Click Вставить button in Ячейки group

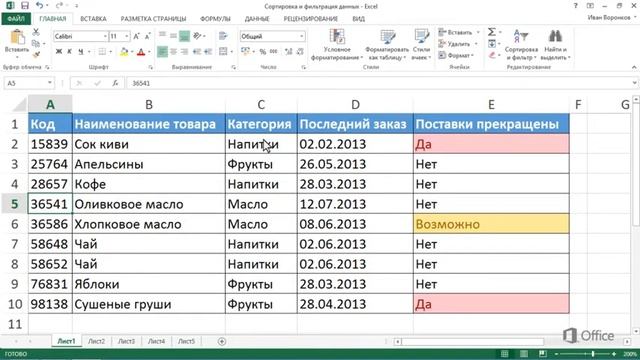pyautogui.click(x=459, y=32)
